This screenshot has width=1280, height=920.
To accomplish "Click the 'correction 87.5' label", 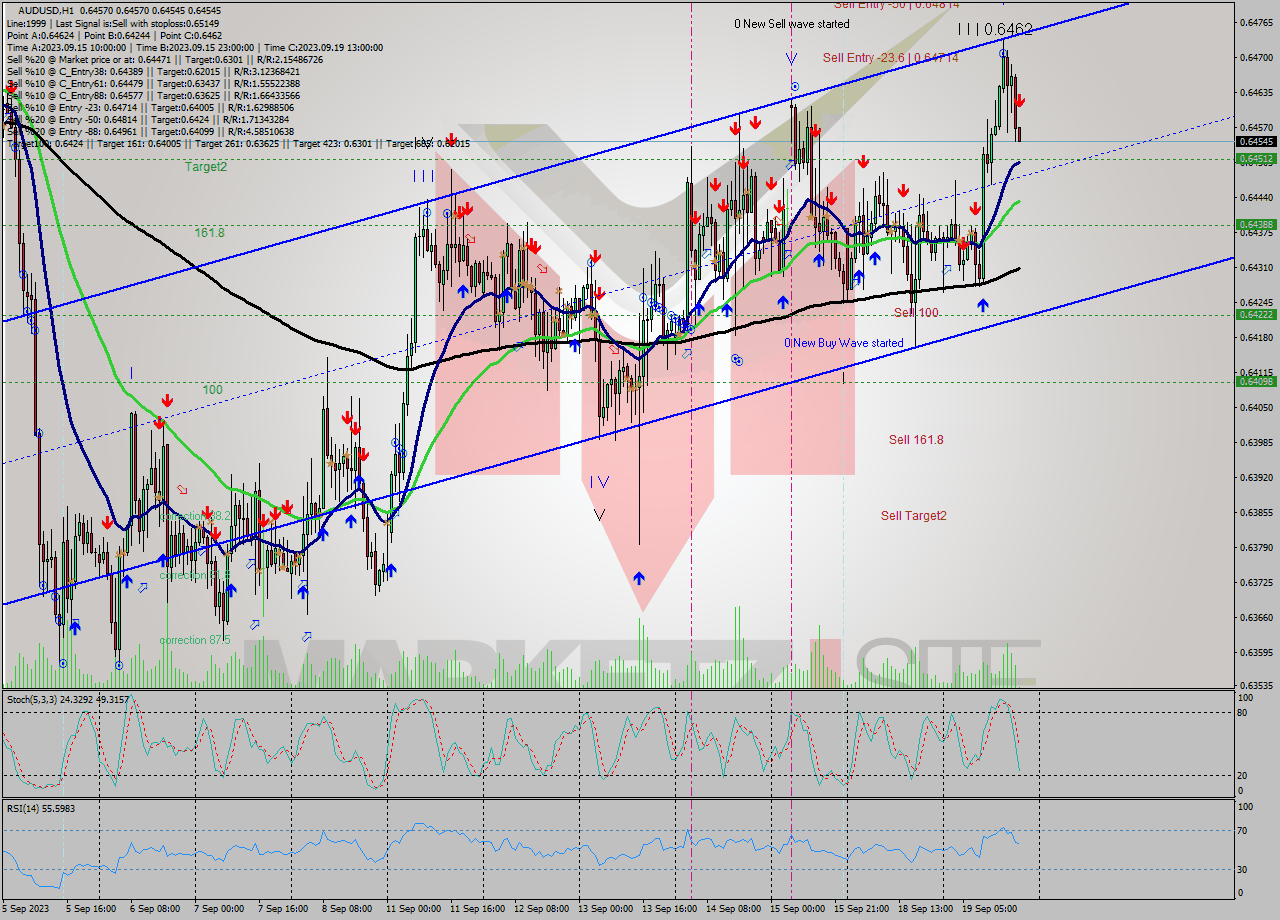I will click(194, 640).
